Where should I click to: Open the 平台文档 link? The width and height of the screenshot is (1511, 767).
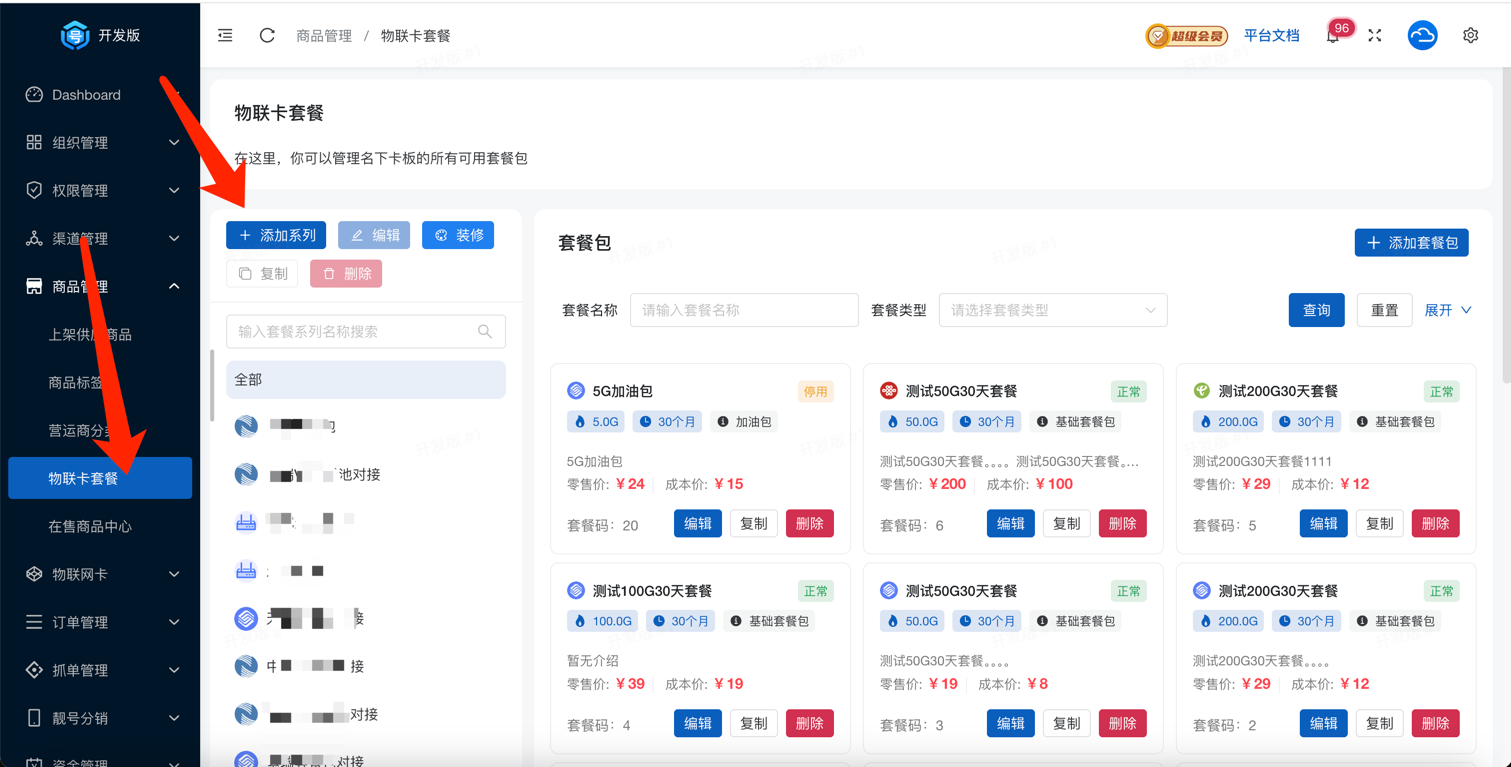[1271, 36]
